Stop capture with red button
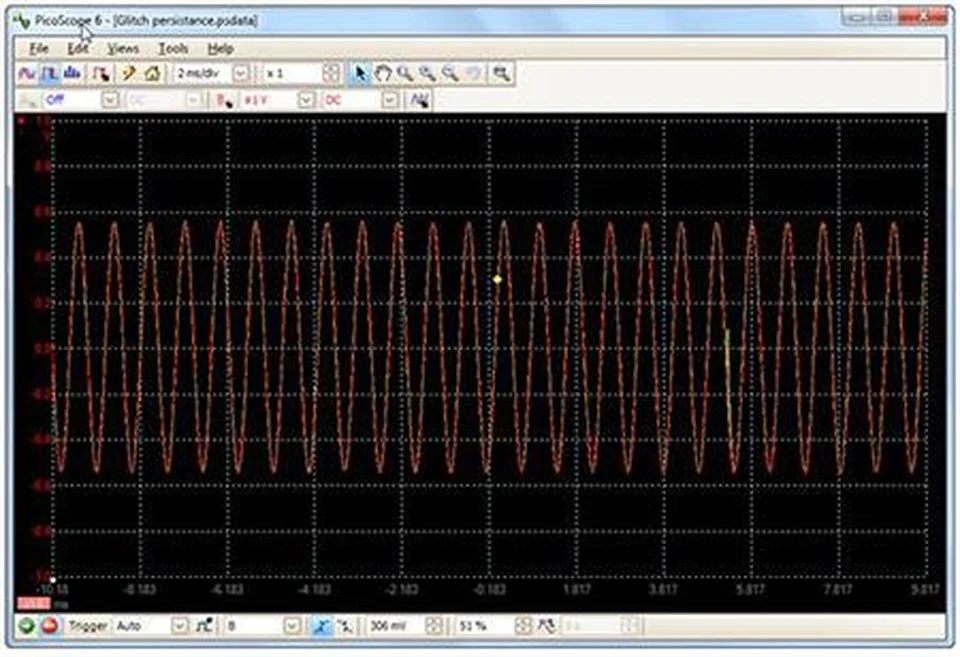The image size is (960, 657). (x=49, y=626)
